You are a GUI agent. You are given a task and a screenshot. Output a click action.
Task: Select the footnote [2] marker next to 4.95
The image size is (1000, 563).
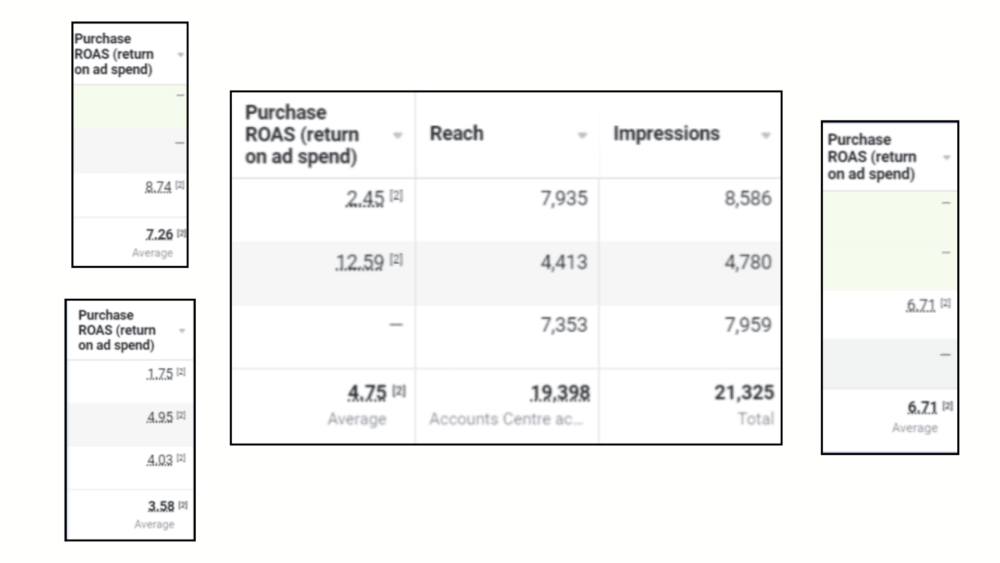coord(182,415)
